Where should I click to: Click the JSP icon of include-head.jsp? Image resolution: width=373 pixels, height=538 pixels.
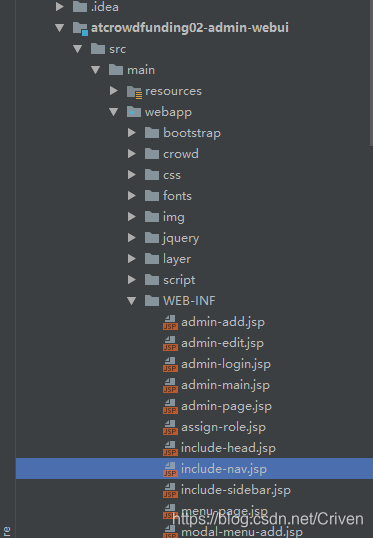pos(170,448)
